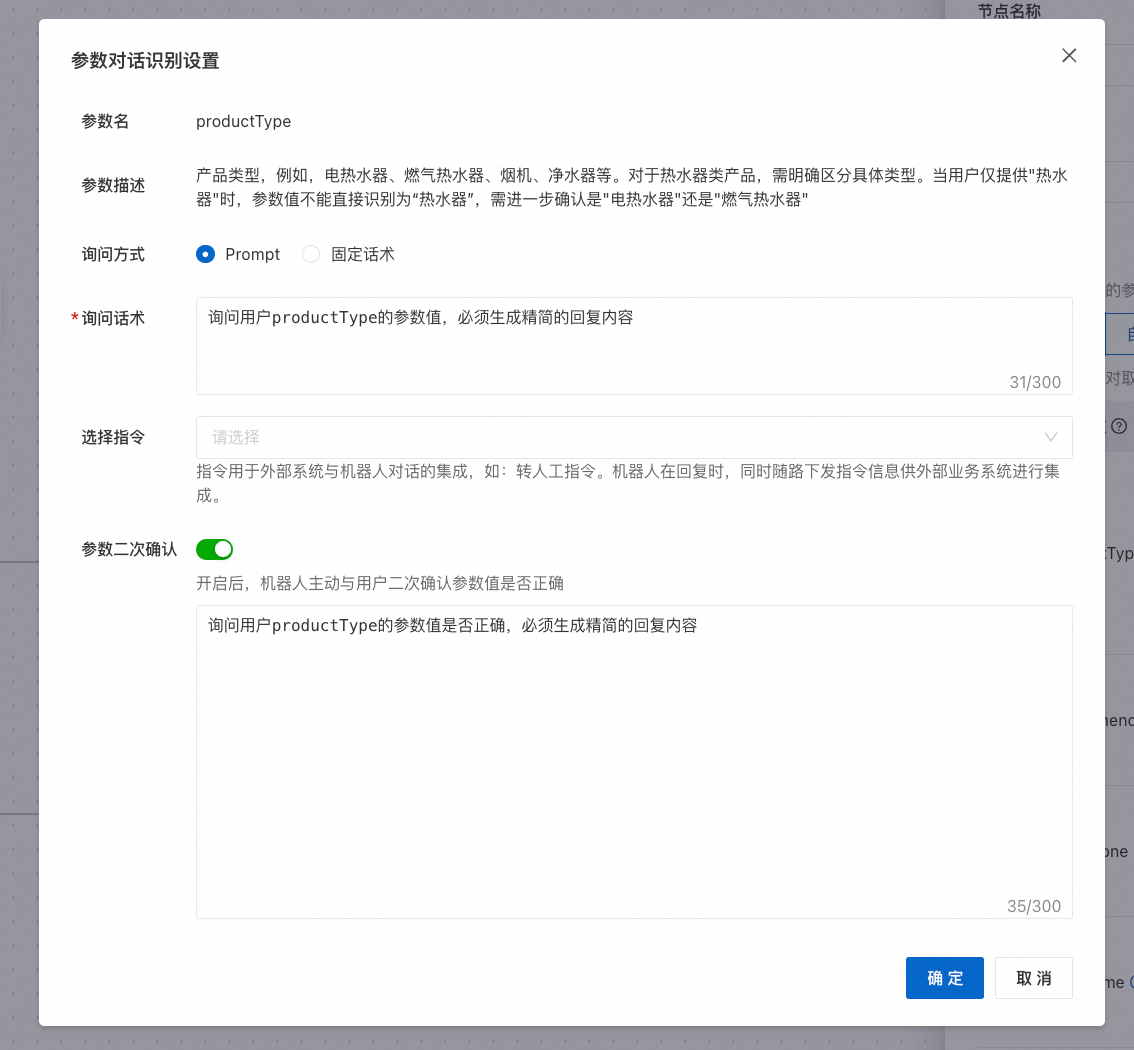Click into the 询问话术 text area
The image size is (1134, 1050).
[634, 346]
